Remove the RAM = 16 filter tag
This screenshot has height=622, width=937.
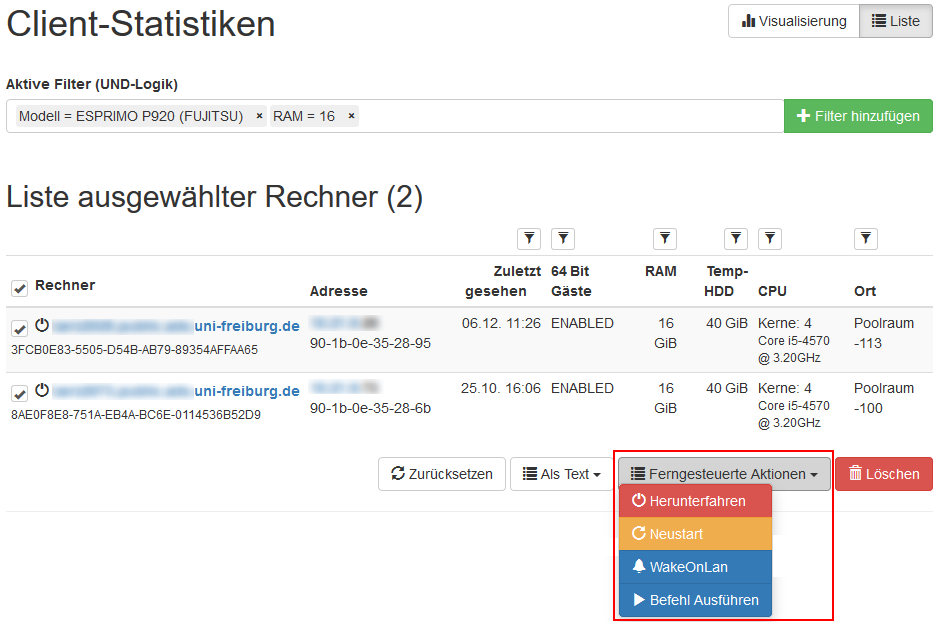tap(351, 116)
